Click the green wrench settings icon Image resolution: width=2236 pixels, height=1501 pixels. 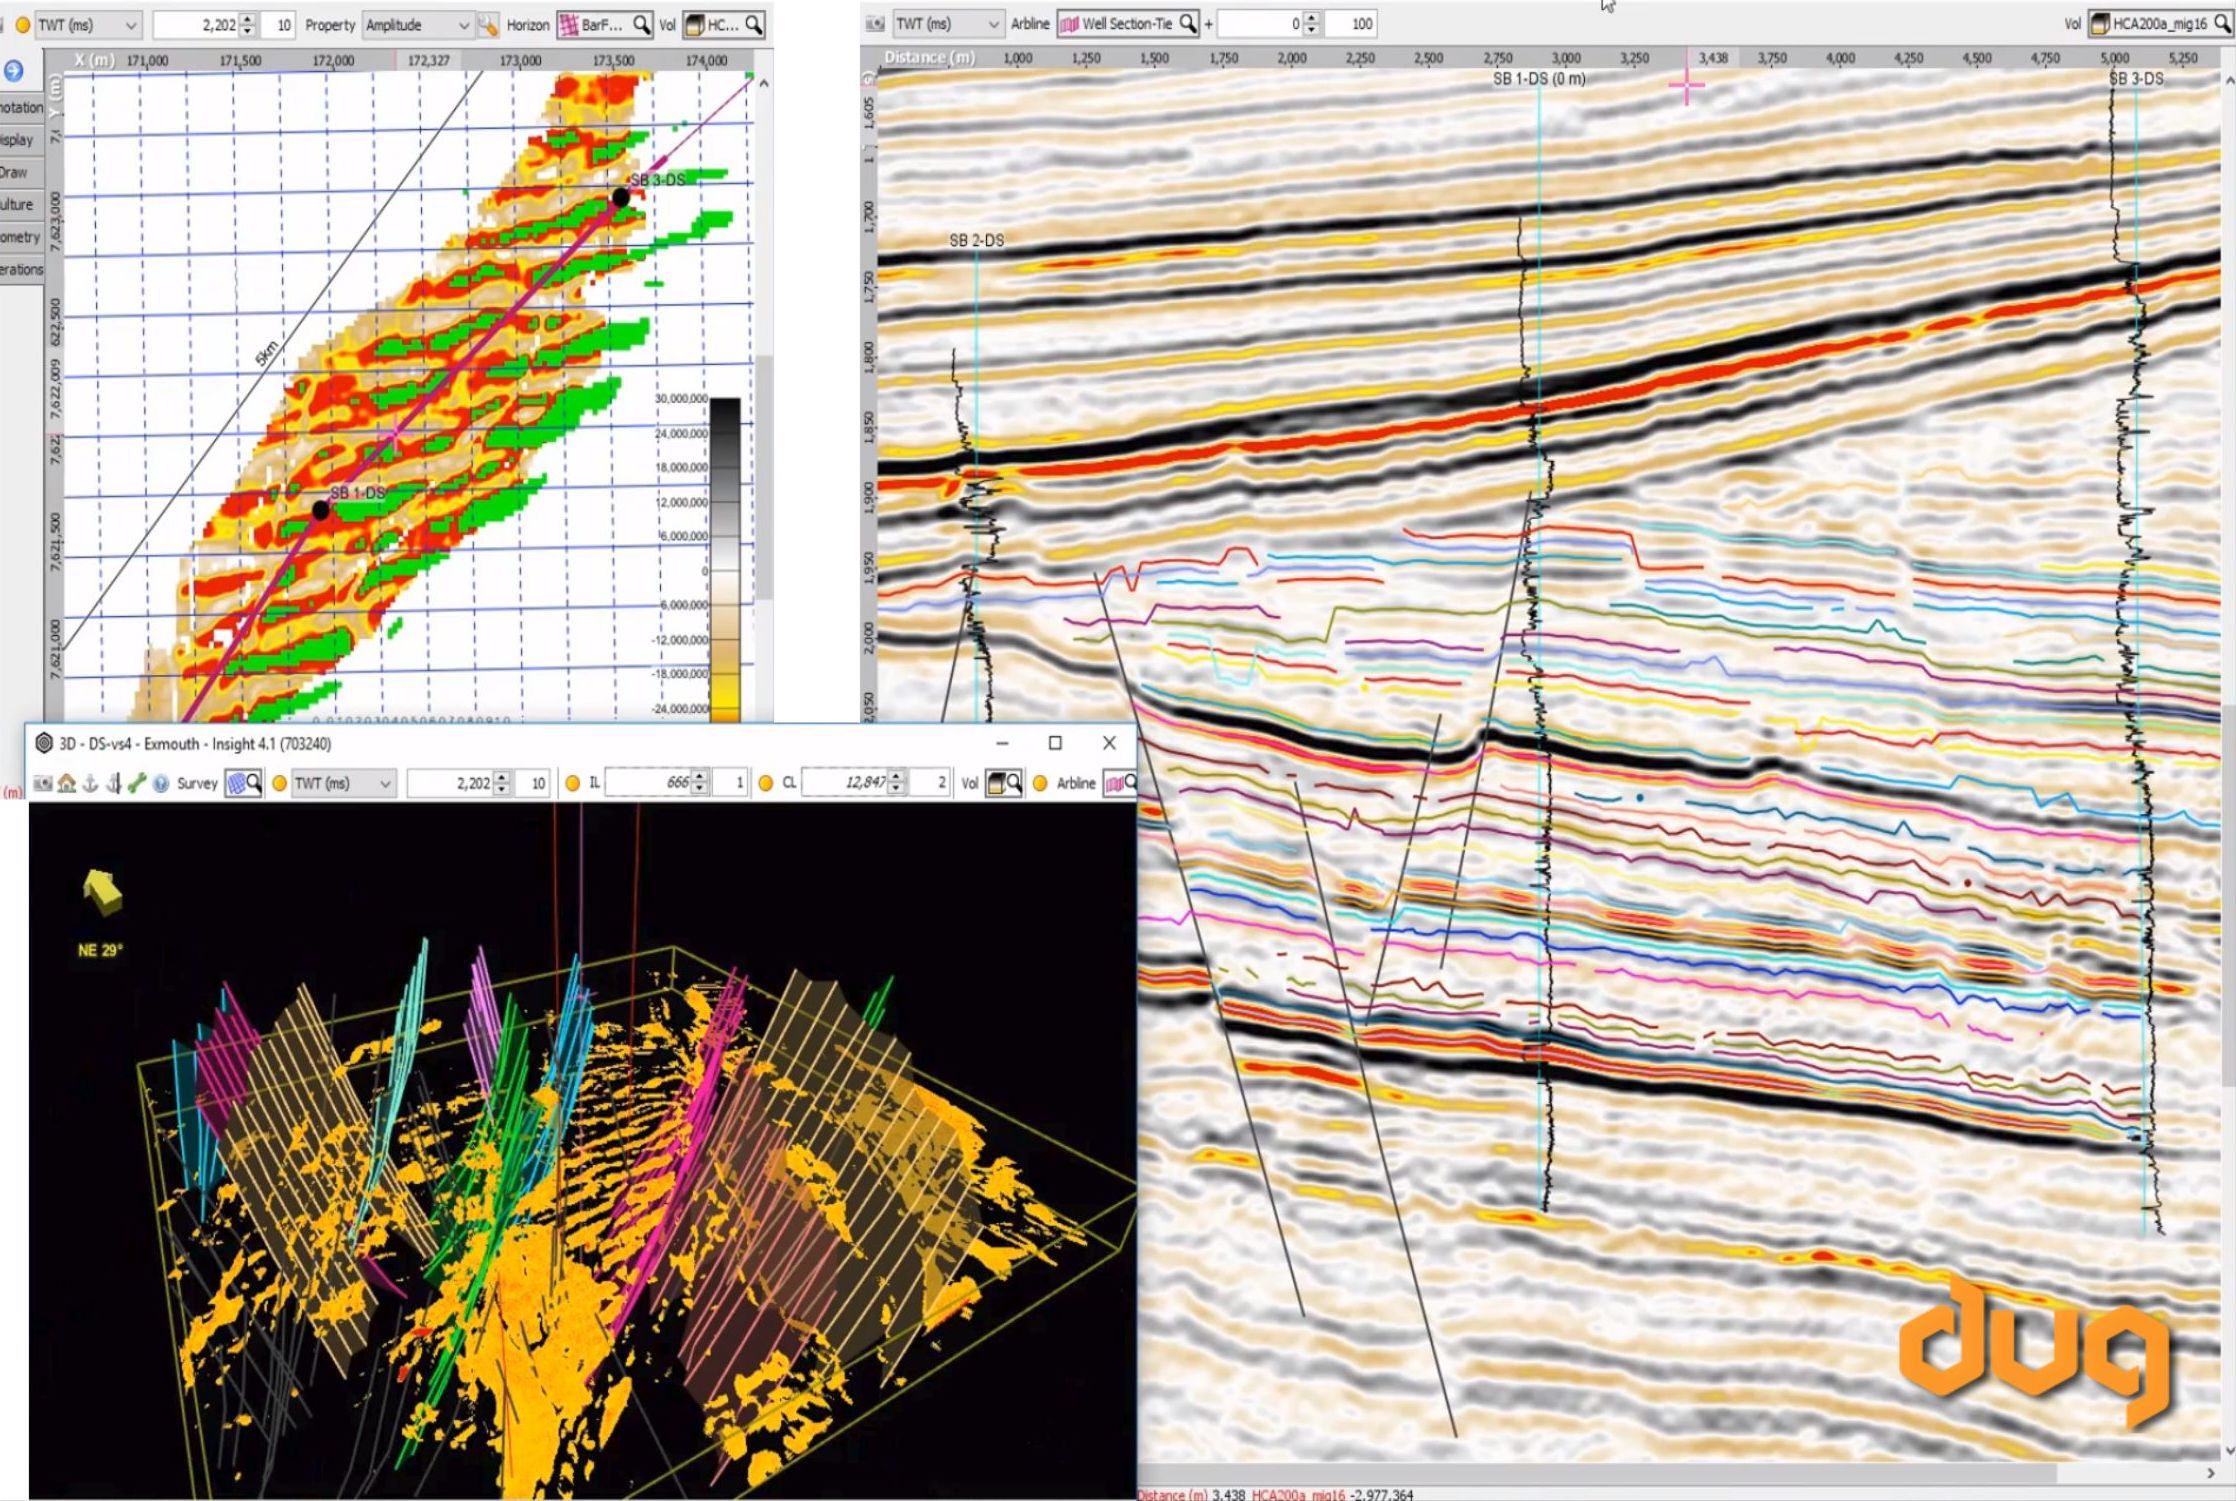tap(136, 783)
